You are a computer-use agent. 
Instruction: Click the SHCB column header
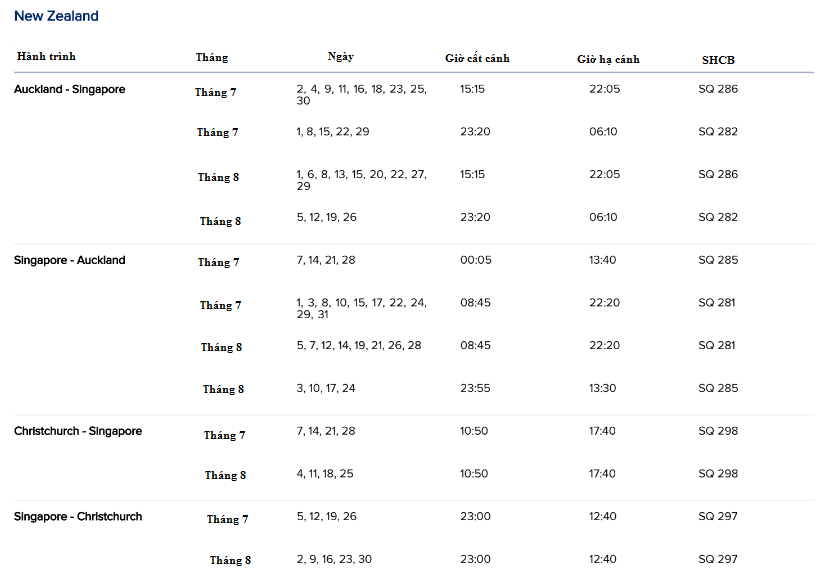coord(718,60)
